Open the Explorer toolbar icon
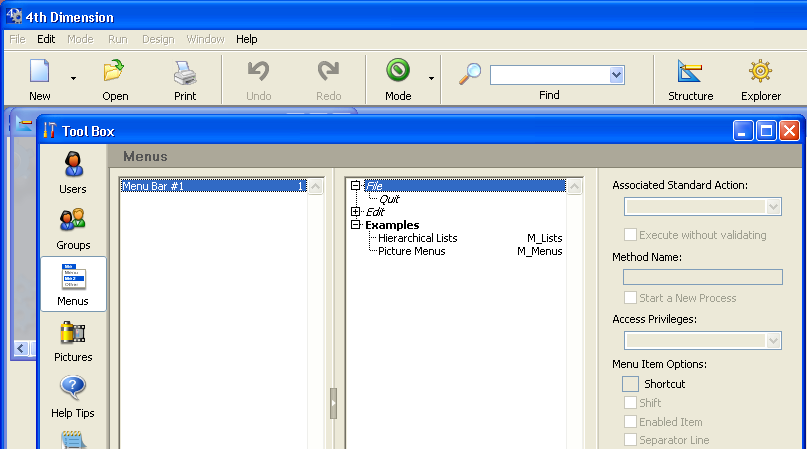 760,73
